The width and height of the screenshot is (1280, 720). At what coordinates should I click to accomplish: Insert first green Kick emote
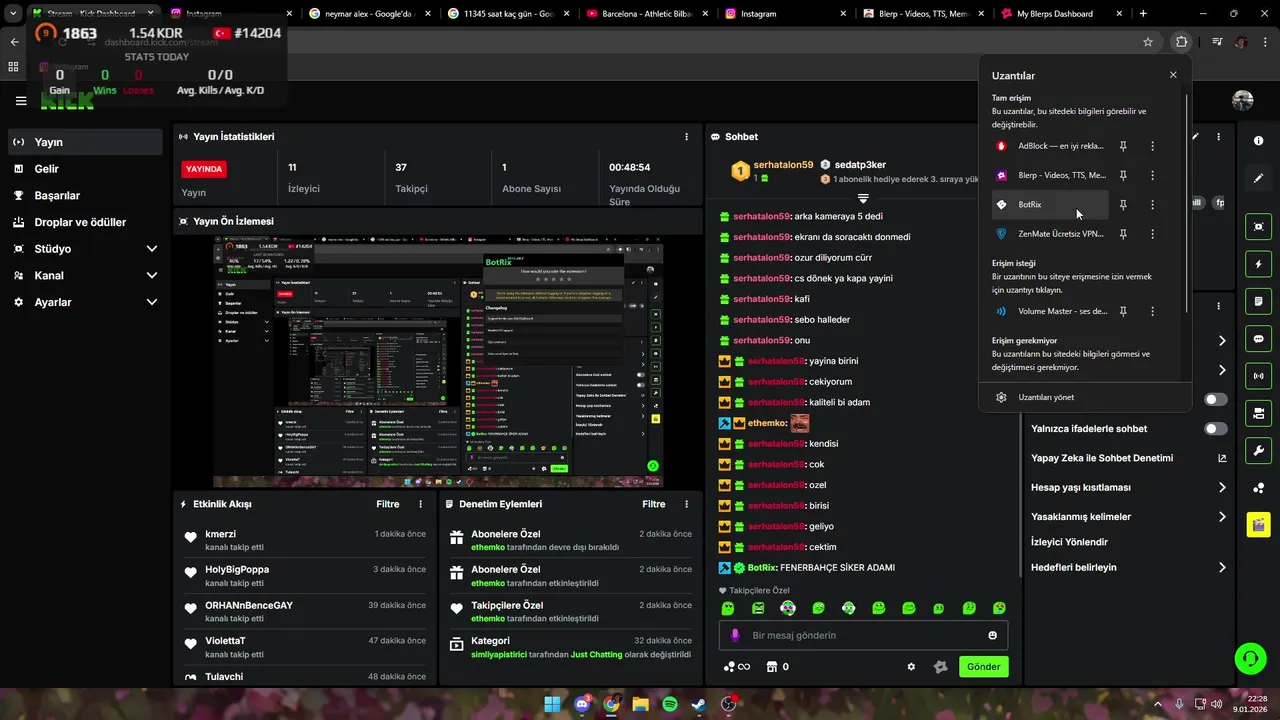point(728,608)
